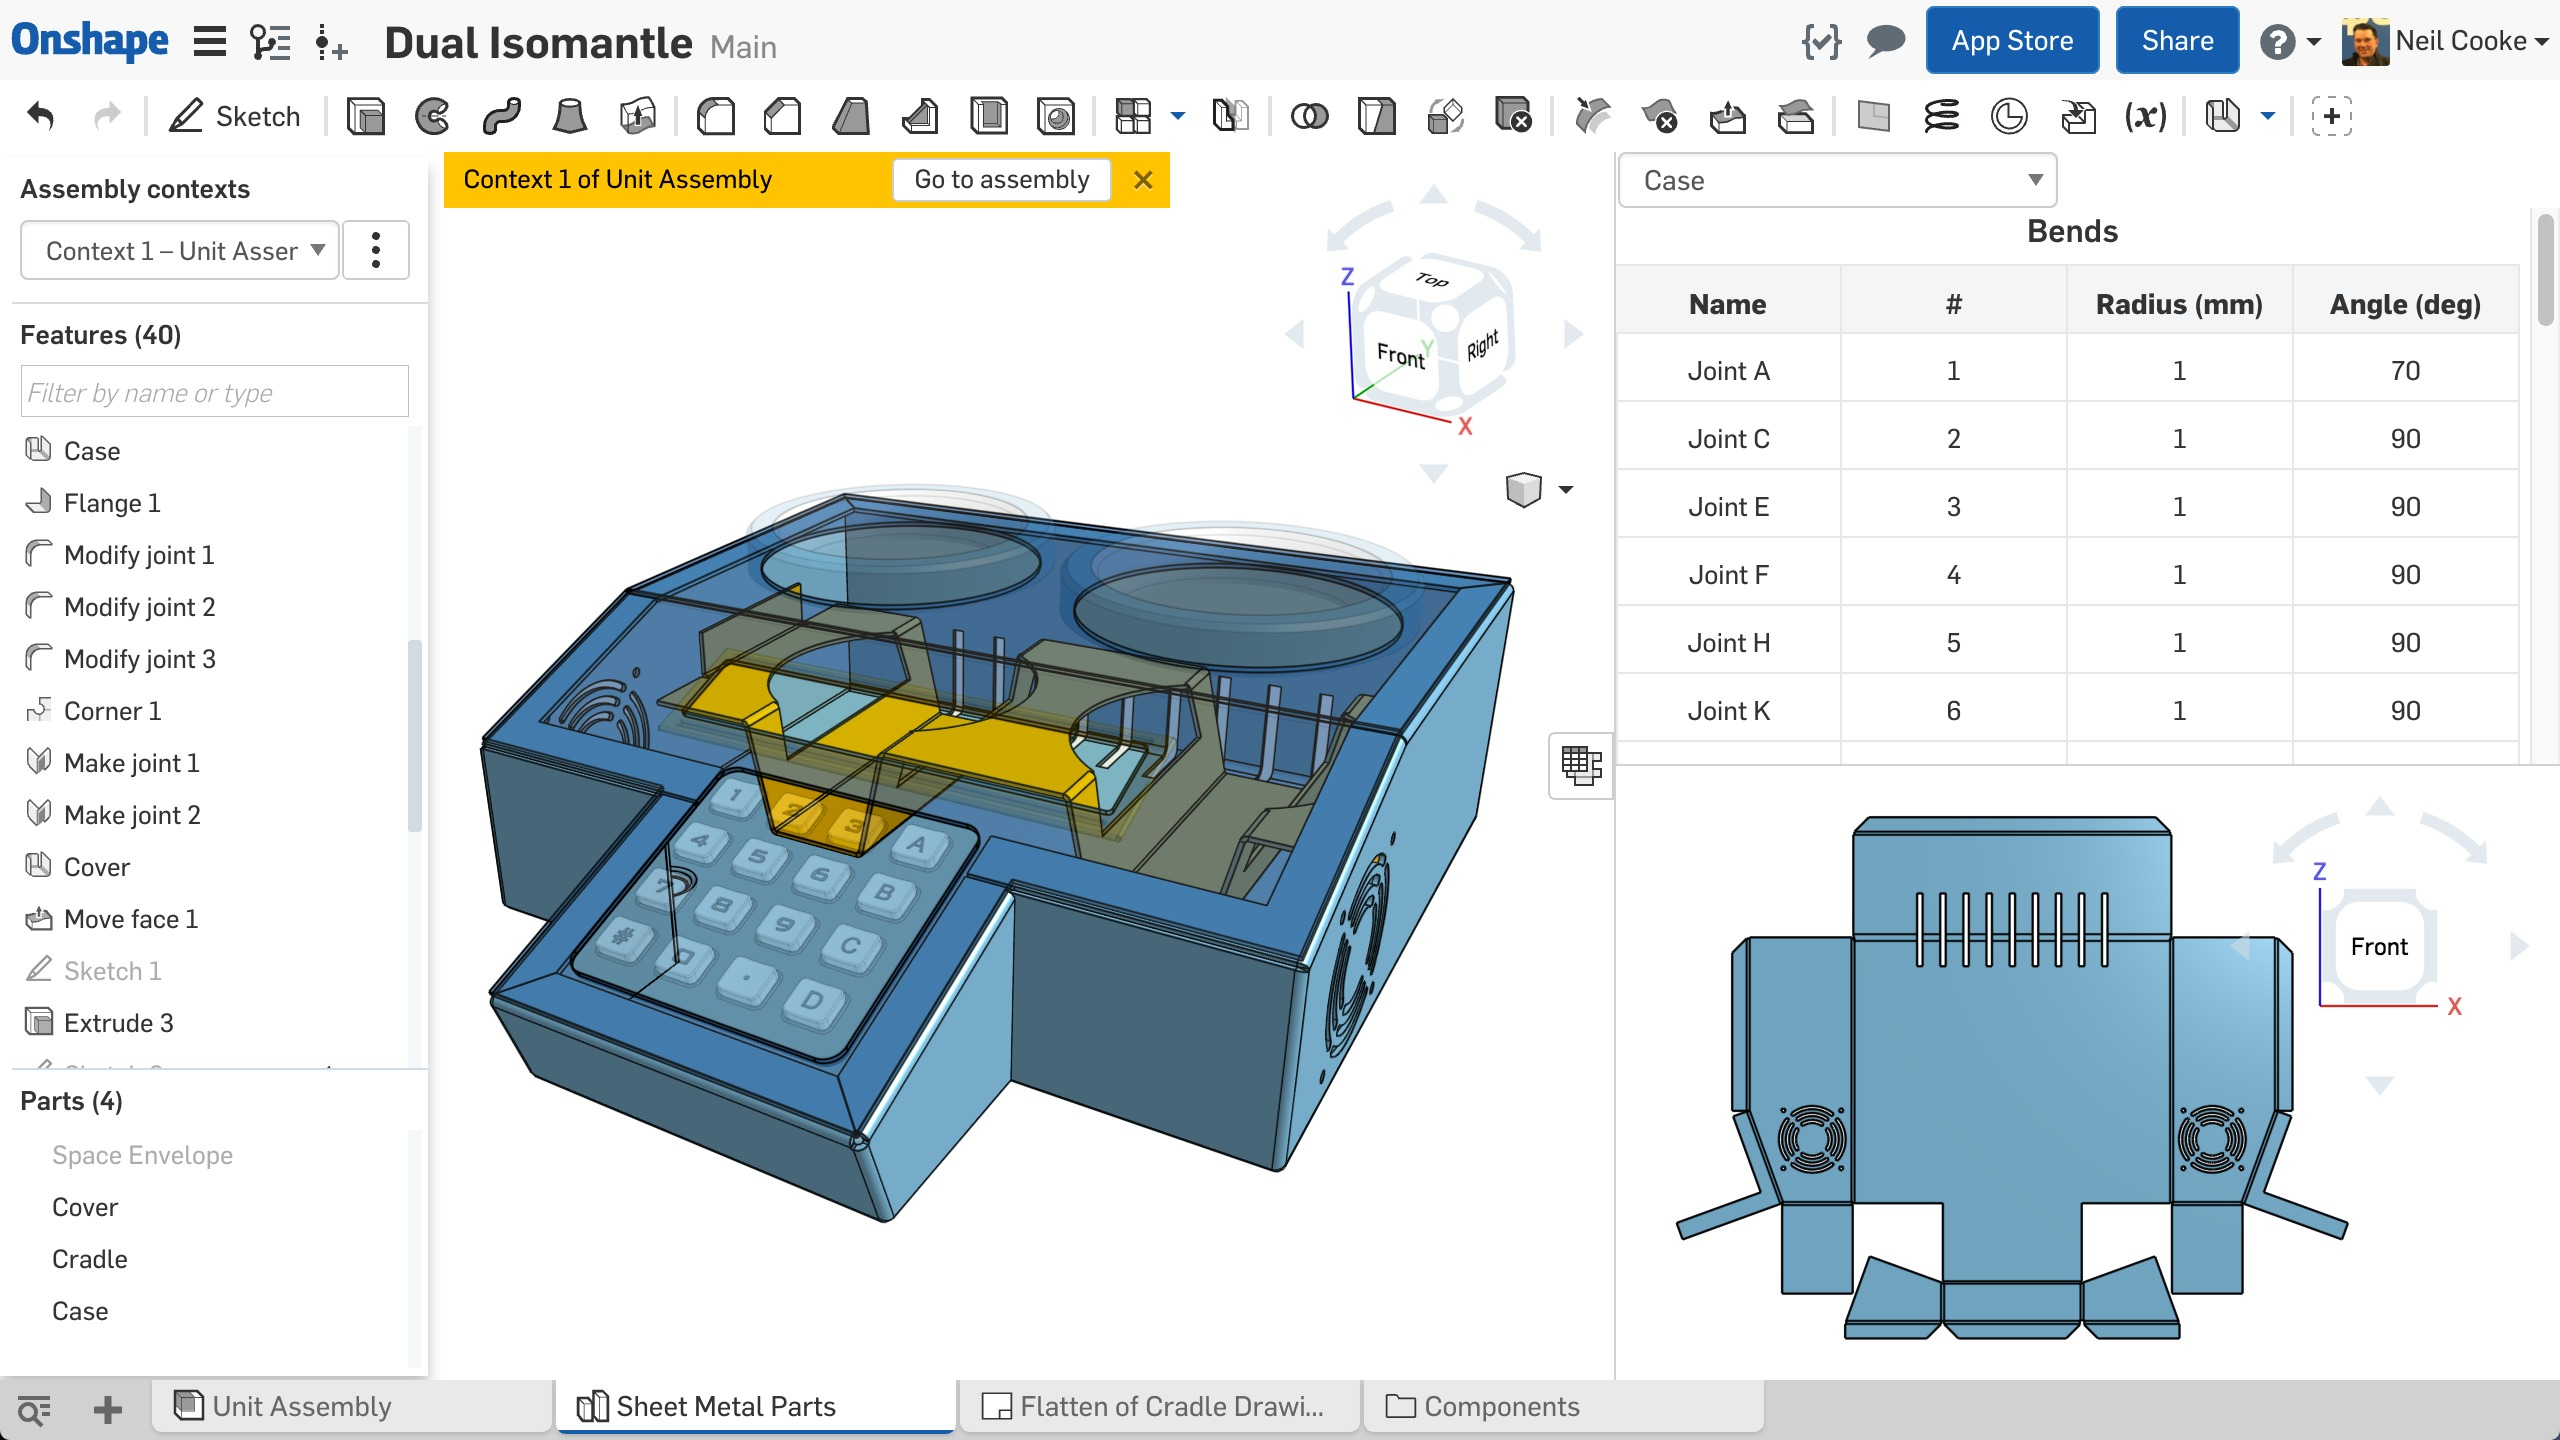Type in the feature filter search field

click(214, 391)
